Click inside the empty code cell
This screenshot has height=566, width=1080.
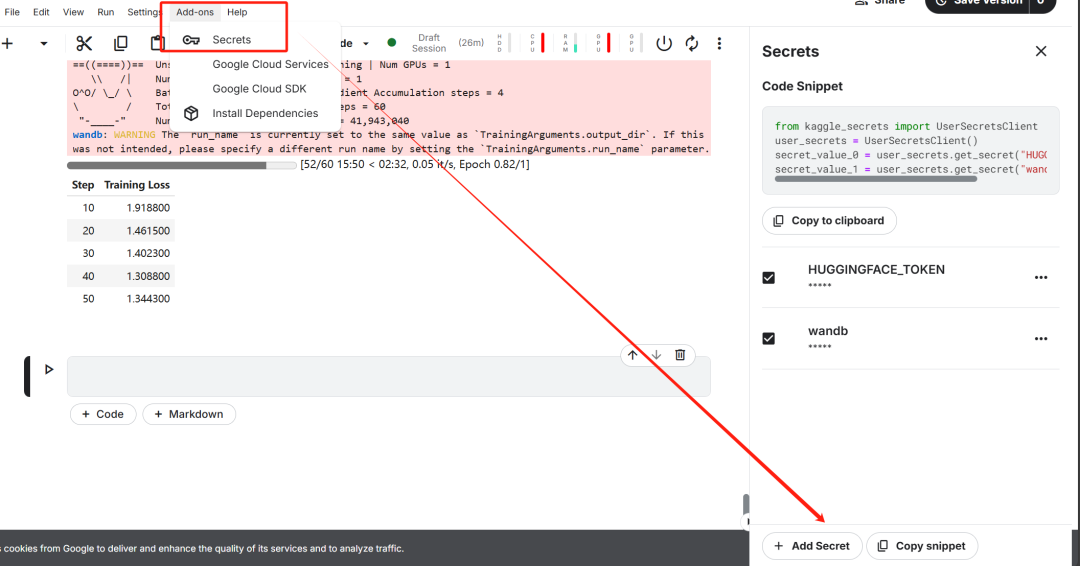coord(388,377)
